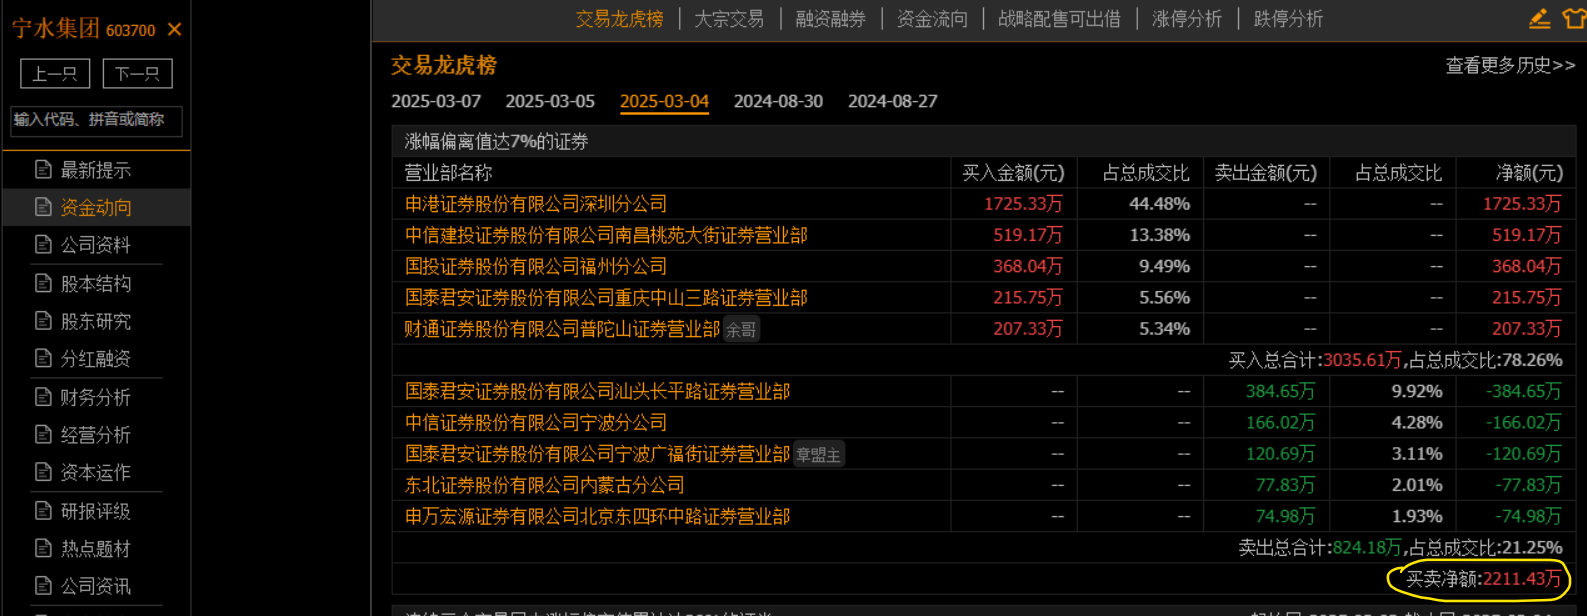Open 公司资讯 sidebar item
Screen dimensions: 1587x616
[96, 586]
